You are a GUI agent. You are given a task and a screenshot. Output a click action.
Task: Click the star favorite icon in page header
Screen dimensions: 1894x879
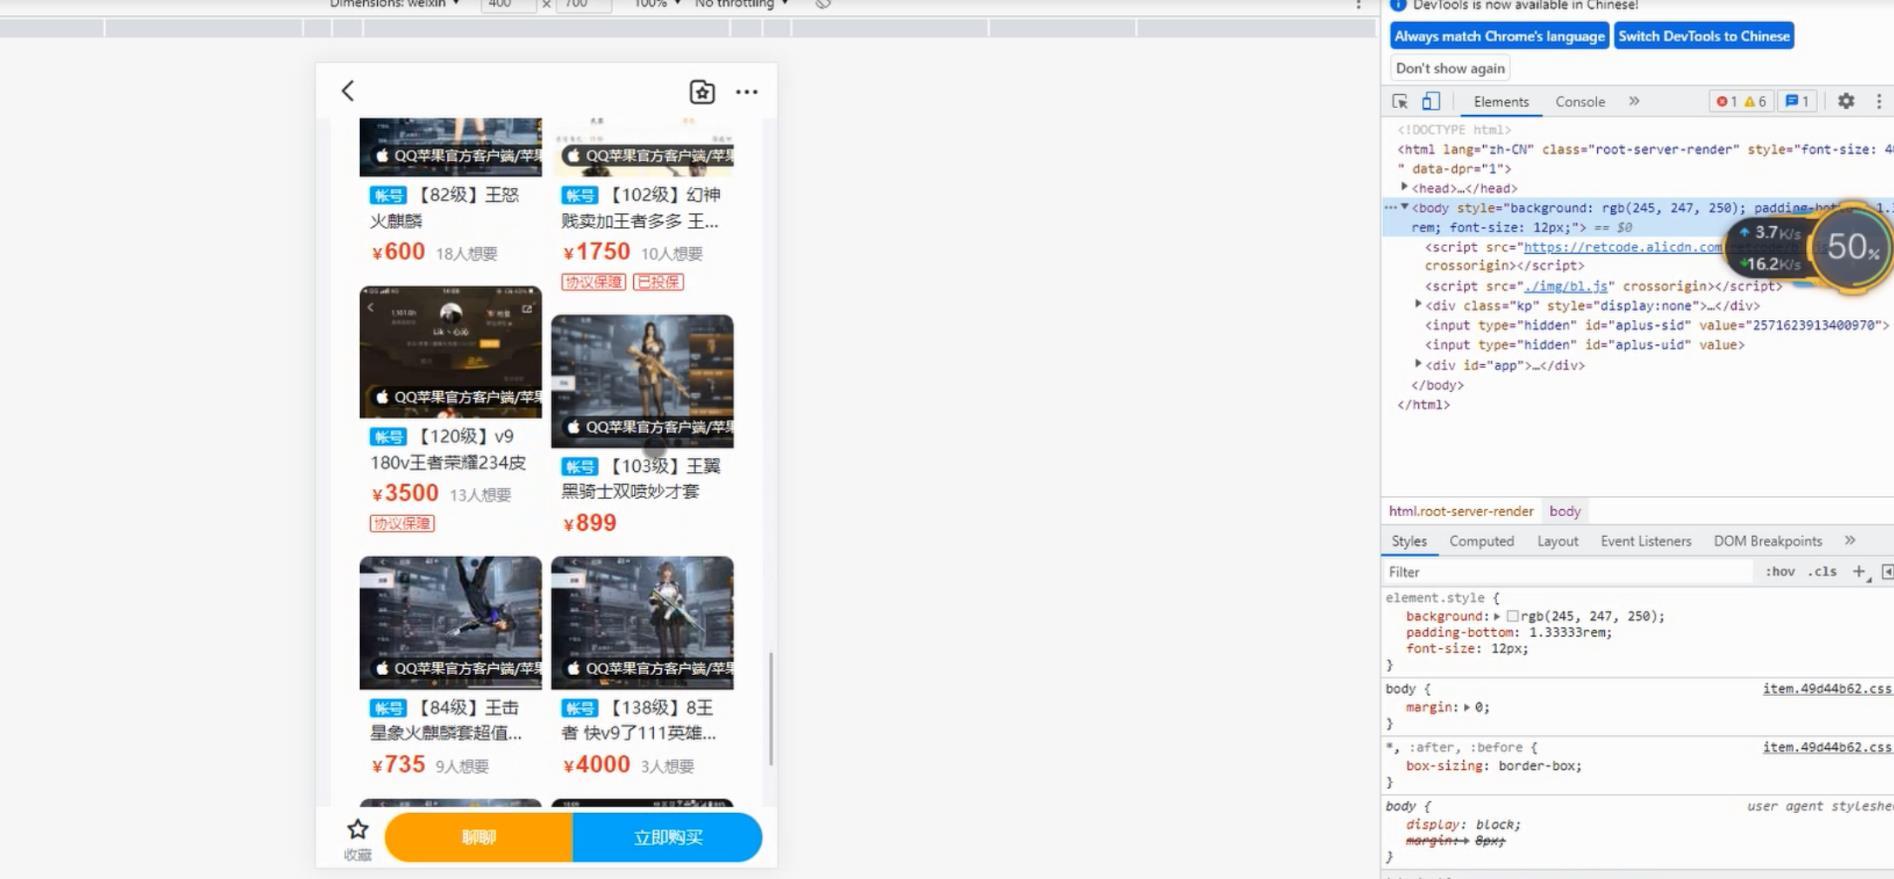tap(702, 92)
